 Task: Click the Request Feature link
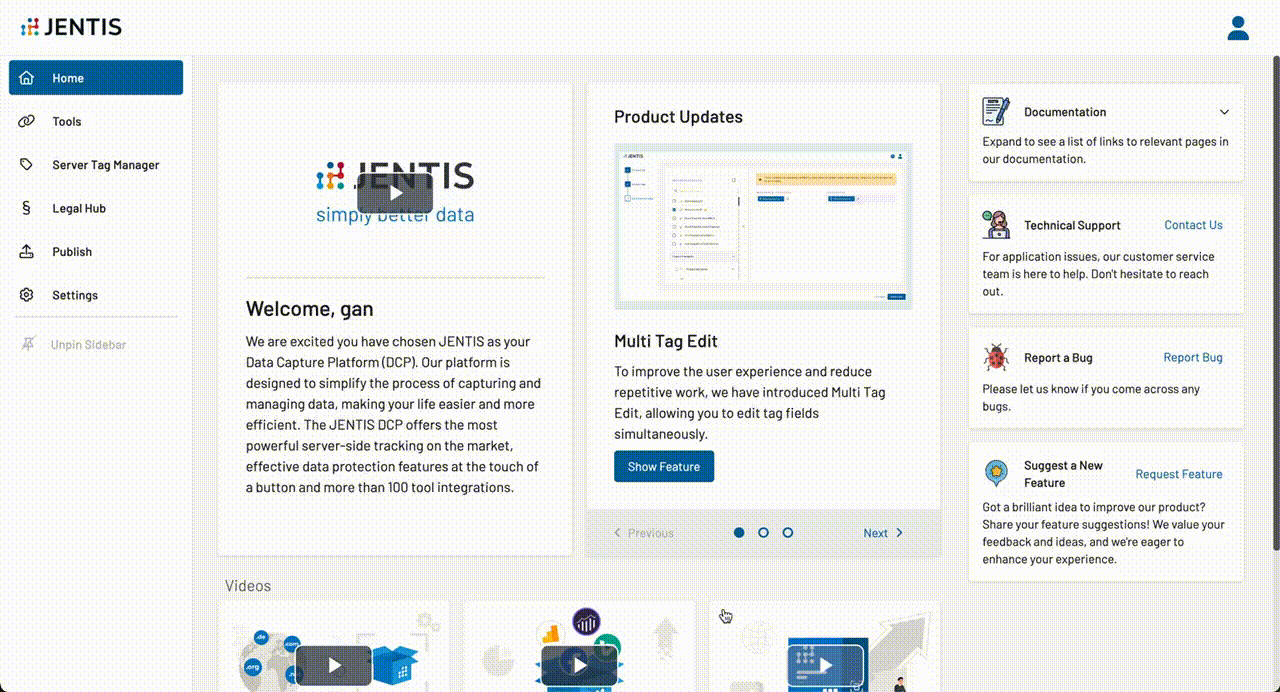(x=1179, y=474)
